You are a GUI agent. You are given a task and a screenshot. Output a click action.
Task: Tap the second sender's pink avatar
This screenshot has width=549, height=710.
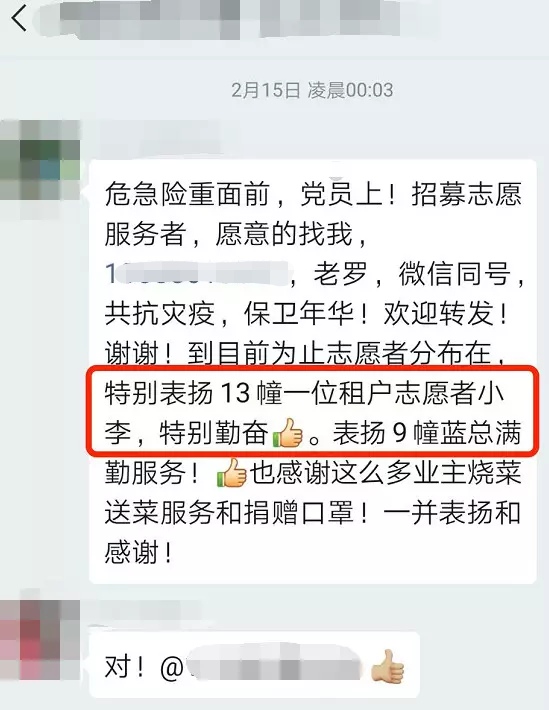click(40, 639)
